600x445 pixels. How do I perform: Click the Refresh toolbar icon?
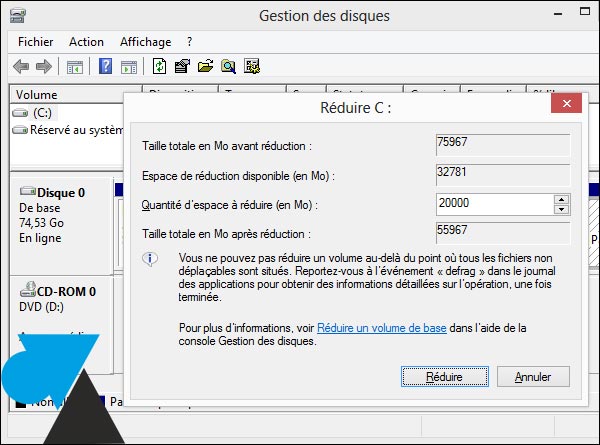coord(160,66)
